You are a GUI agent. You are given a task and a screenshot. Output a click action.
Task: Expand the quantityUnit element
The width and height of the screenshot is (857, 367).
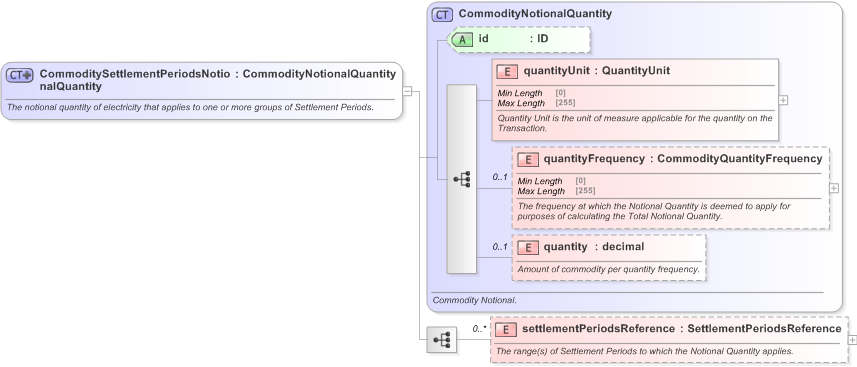tap(783, 101)
